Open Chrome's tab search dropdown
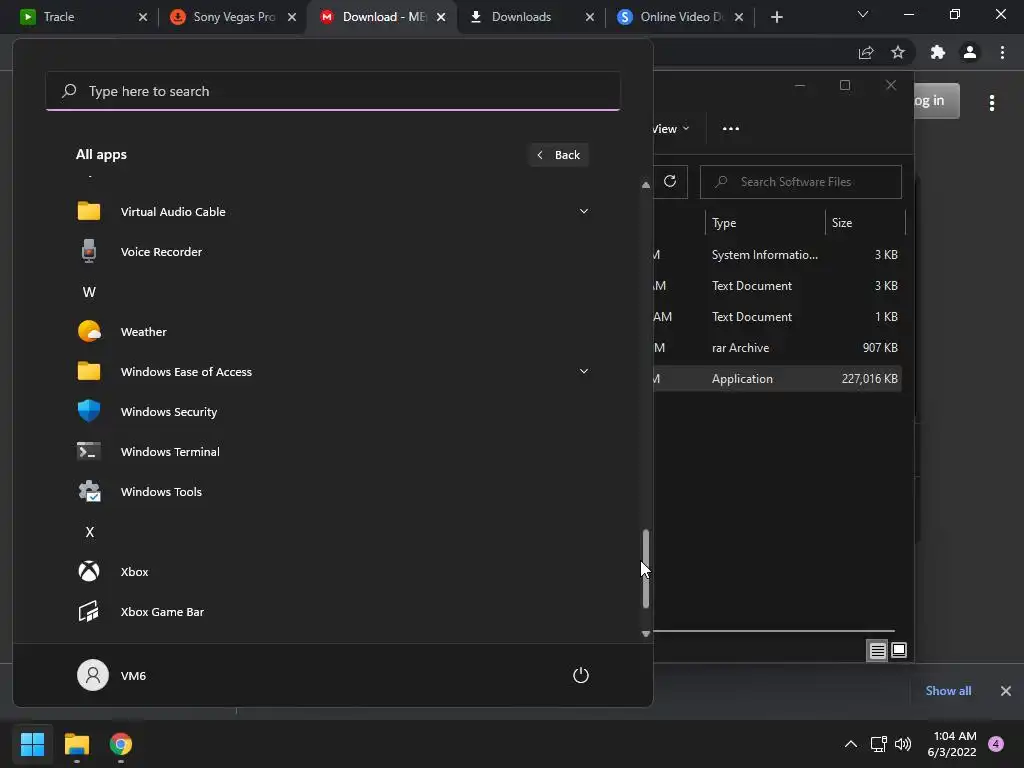Screen dimensions: 1024x768 tap(863, 14)
